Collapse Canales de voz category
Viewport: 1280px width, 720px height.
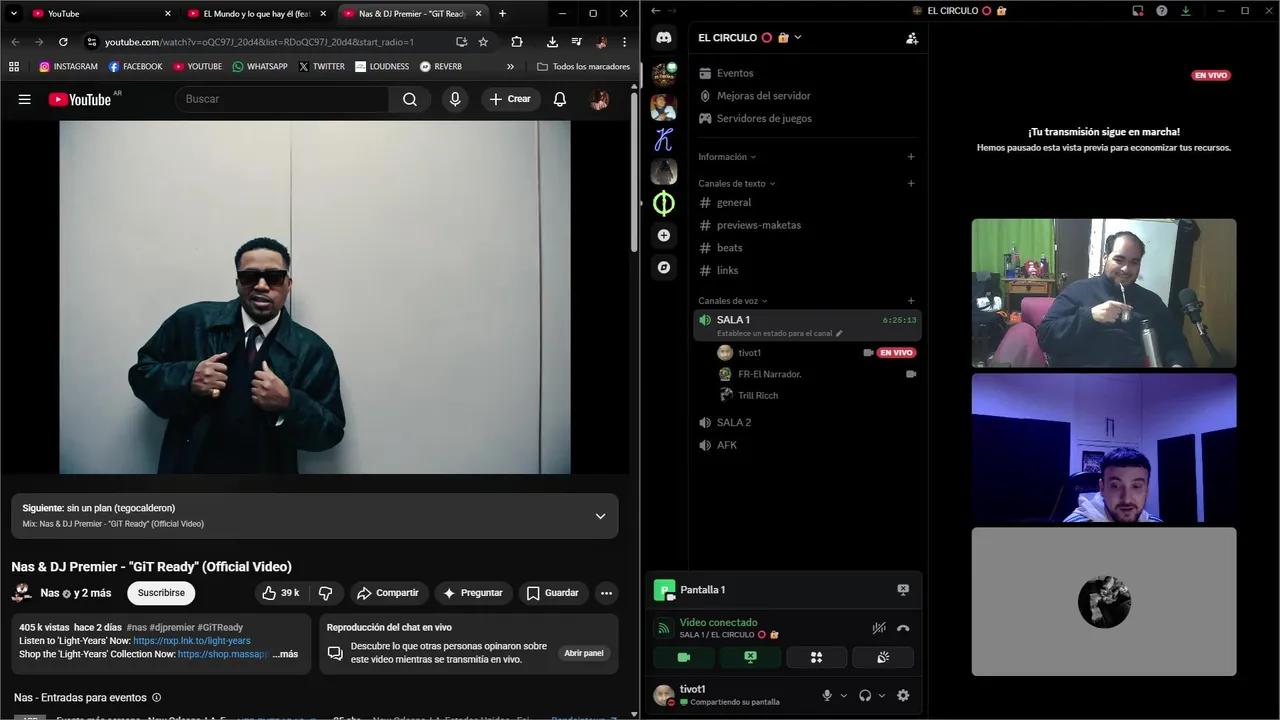point(733,301)
